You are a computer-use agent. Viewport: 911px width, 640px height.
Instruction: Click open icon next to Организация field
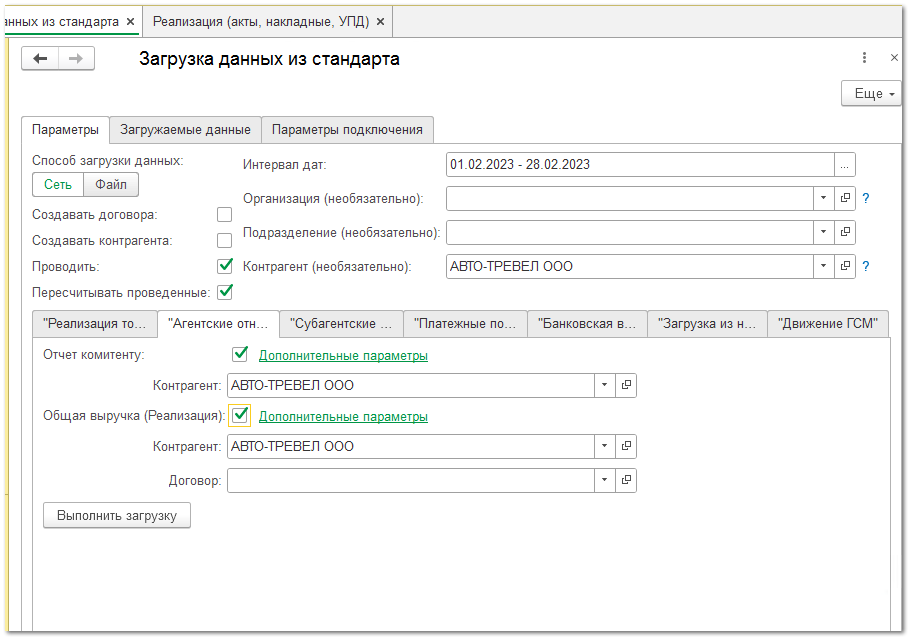pos(845,199)
